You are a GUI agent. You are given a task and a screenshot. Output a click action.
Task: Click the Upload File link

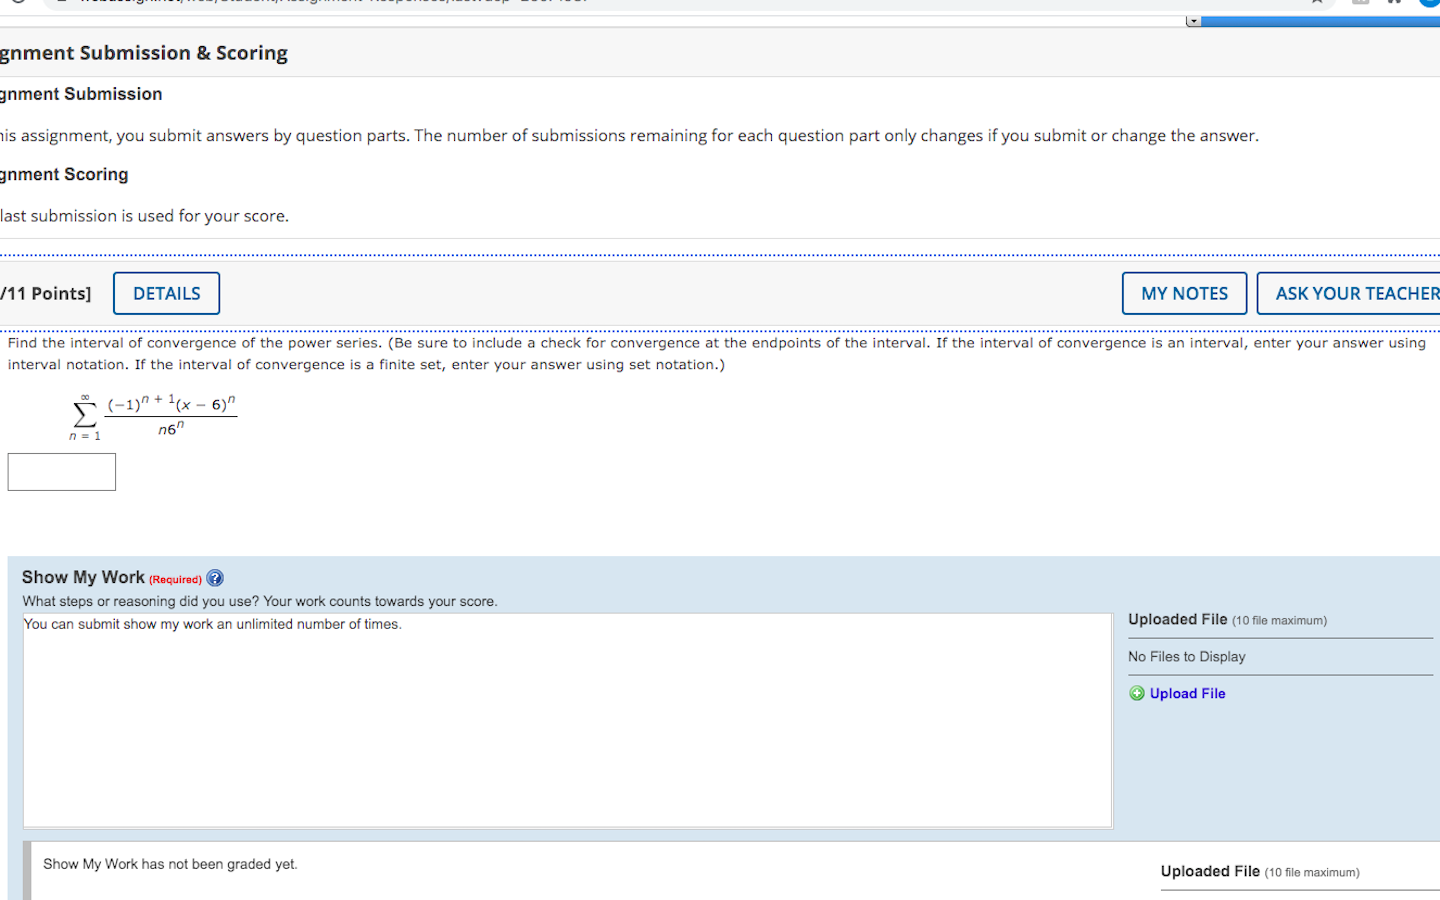(x=1187, y=693)
